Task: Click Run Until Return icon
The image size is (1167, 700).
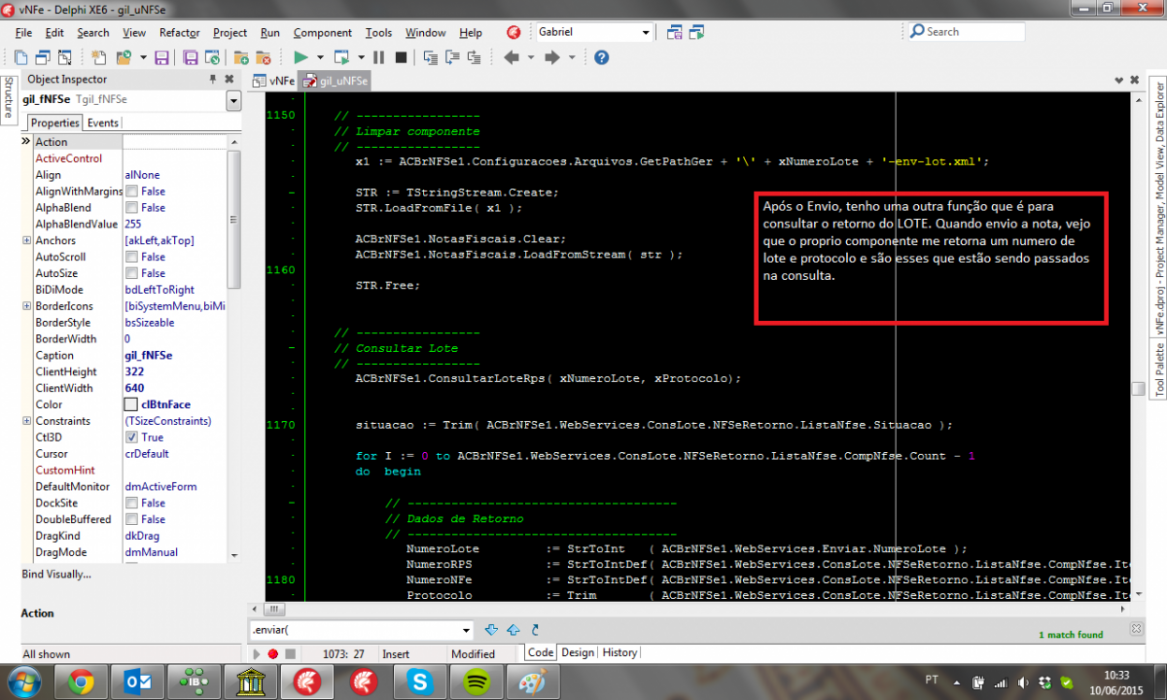Action: coord(473,57)
